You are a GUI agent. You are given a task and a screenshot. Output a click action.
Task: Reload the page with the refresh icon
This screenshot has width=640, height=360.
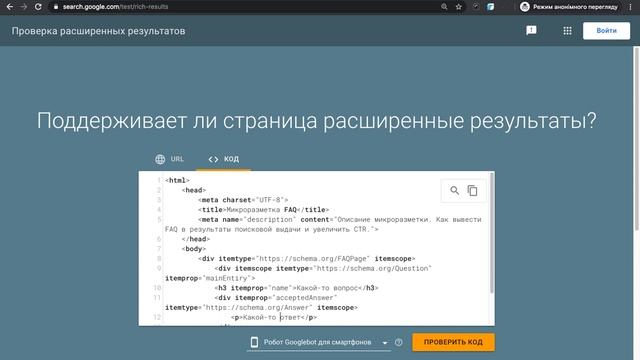tap(38, 7)
